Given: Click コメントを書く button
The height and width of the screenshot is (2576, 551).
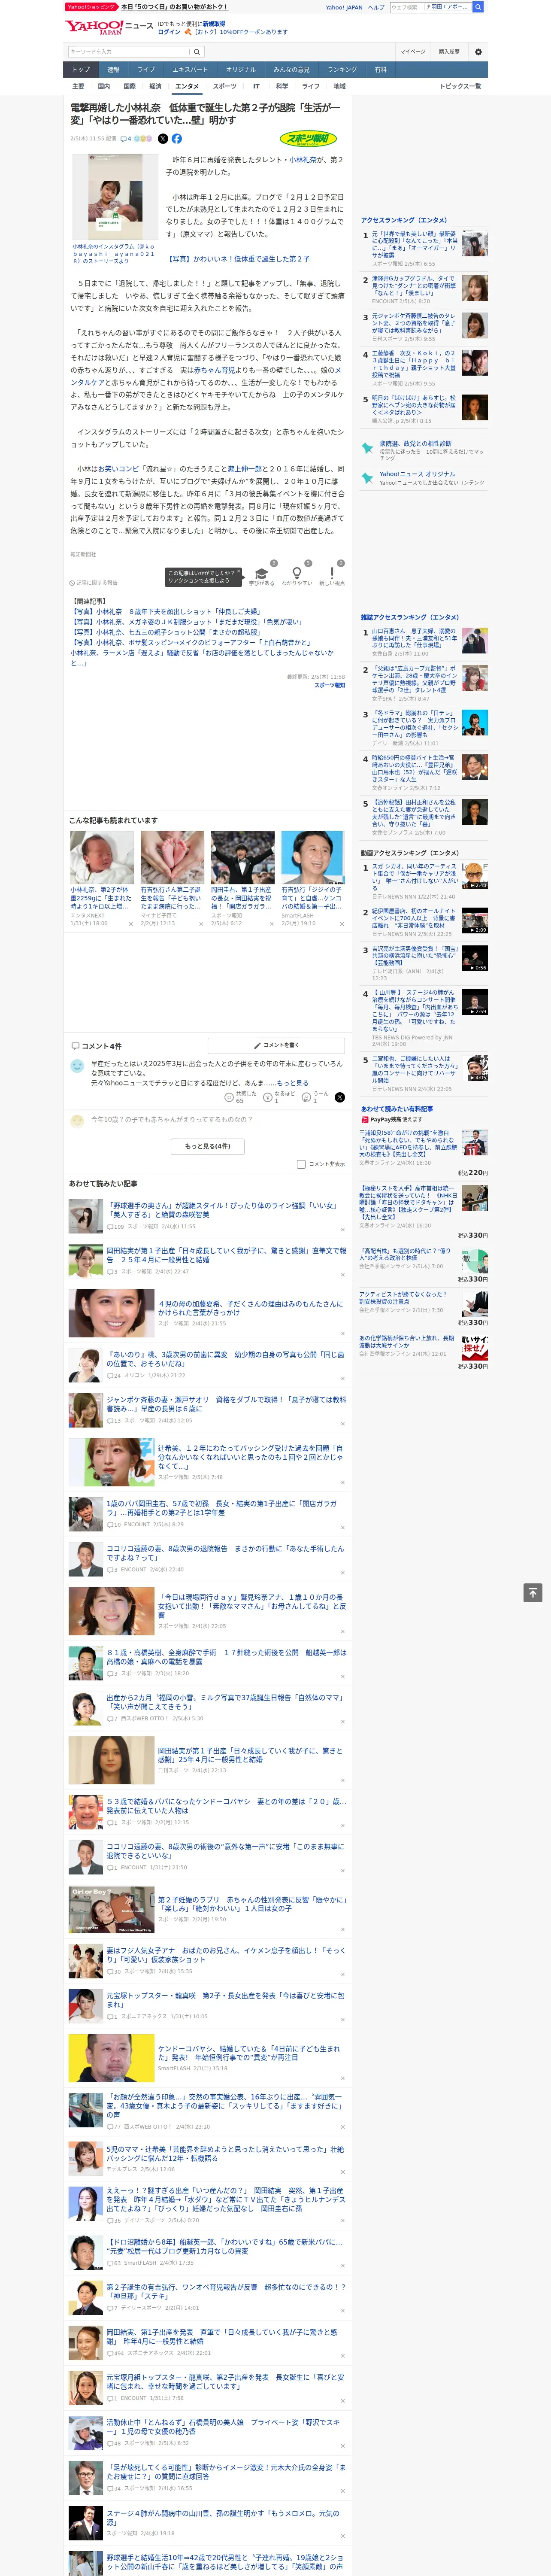Looking at the screenshot, I should [277, 1045].
